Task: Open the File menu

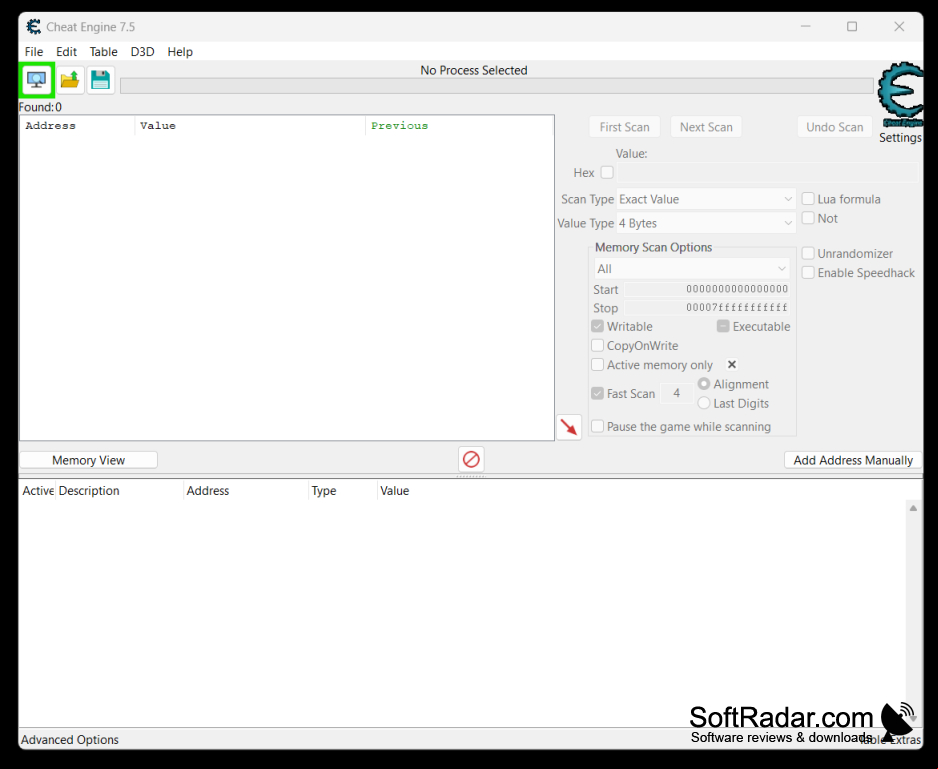Action: tap(34, 51)
